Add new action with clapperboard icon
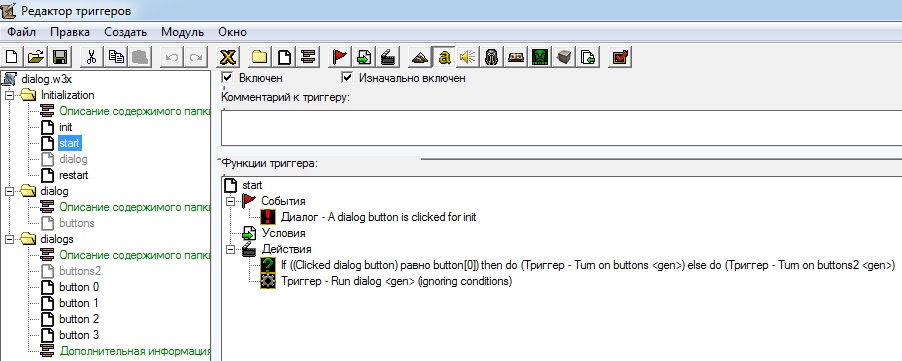The image size is (902, 361). click(x=389, y=57)
